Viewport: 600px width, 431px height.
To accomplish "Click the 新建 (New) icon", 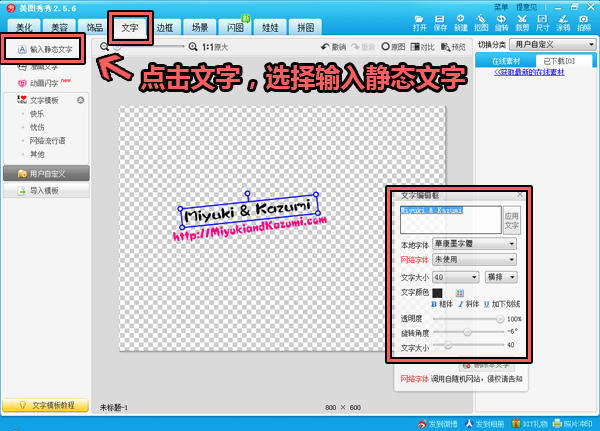I will click(461, 22).
